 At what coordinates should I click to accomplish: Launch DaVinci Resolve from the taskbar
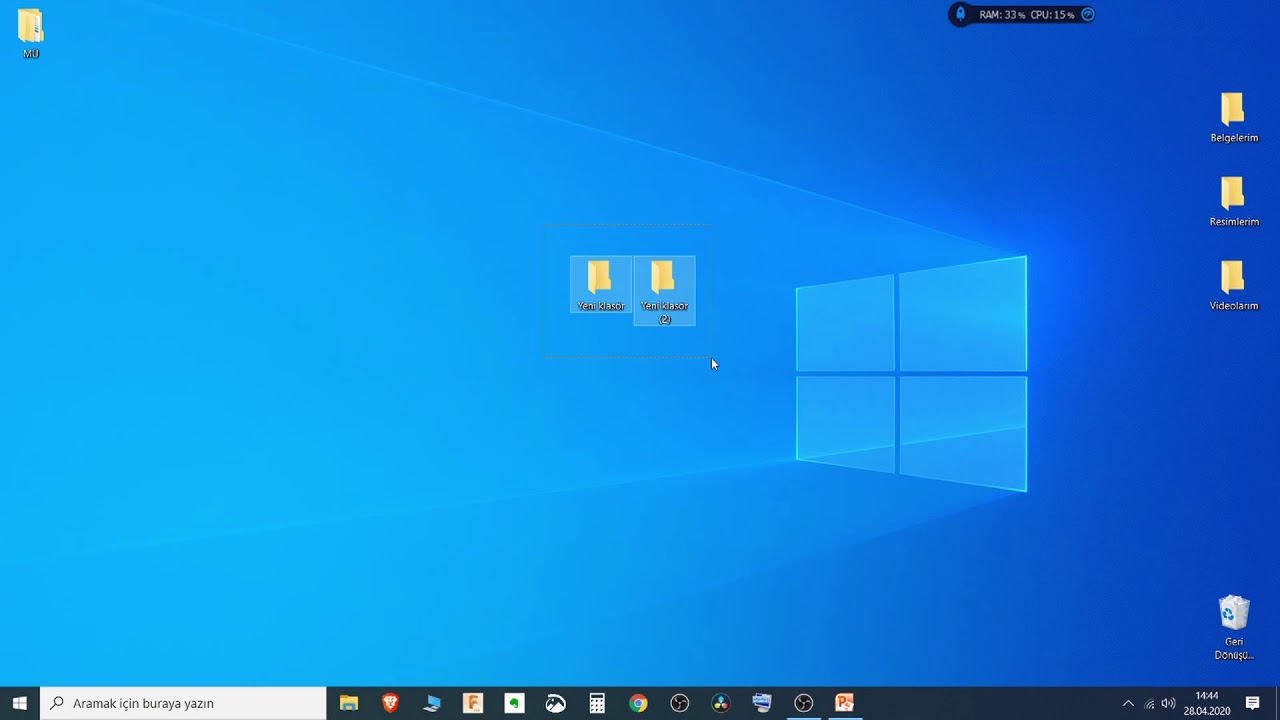721,703
